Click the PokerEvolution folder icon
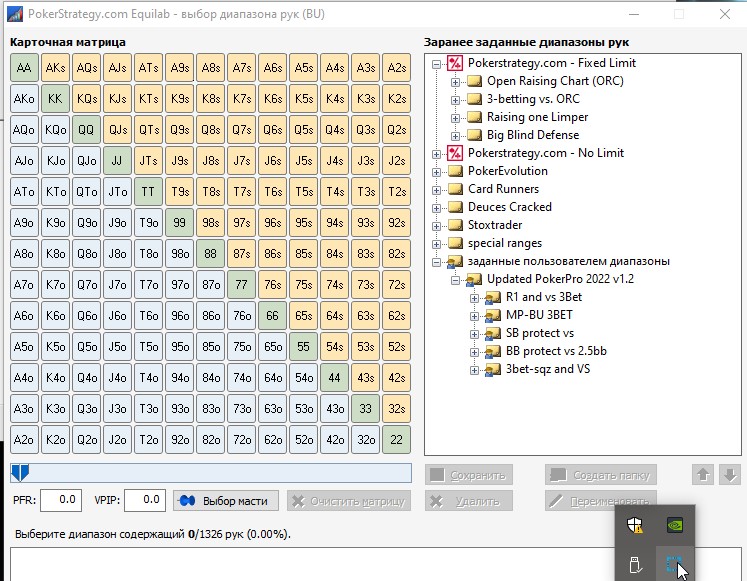Image resolution: width=747 pixels, height=581 pixels. tap(455, 171)
